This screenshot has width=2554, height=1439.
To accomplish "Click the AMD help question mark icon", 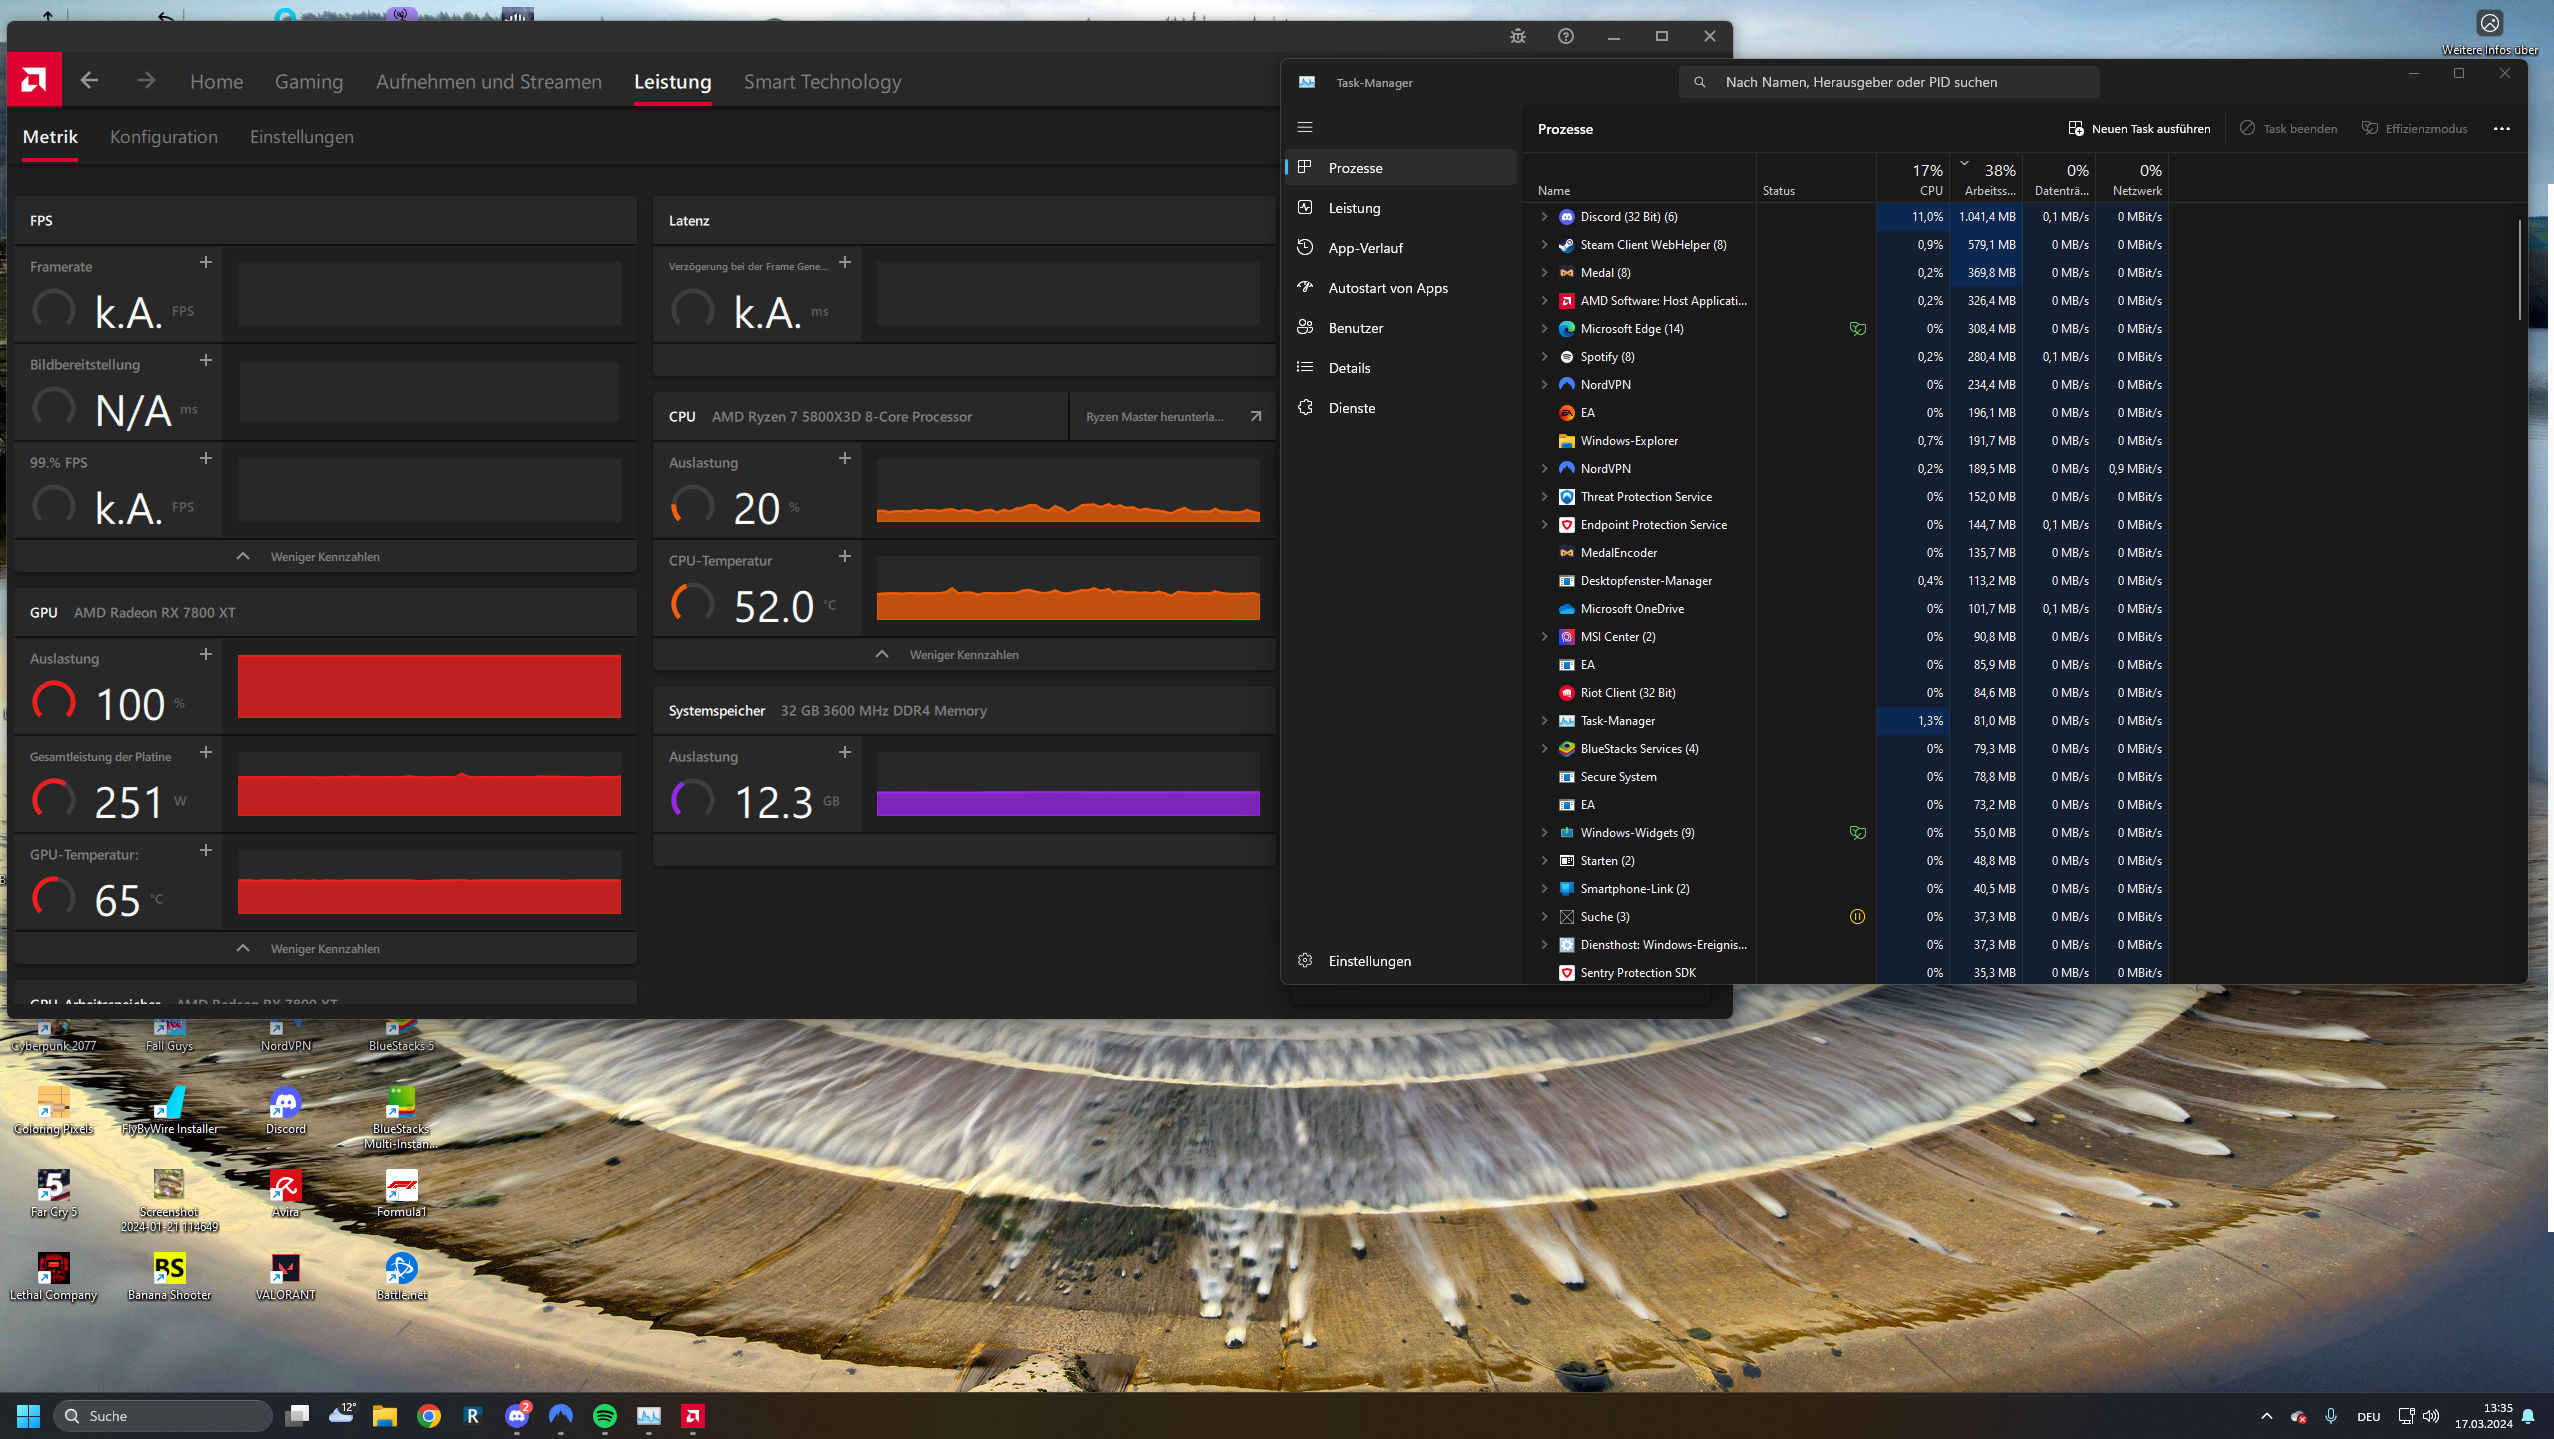I will (1565, 36).
